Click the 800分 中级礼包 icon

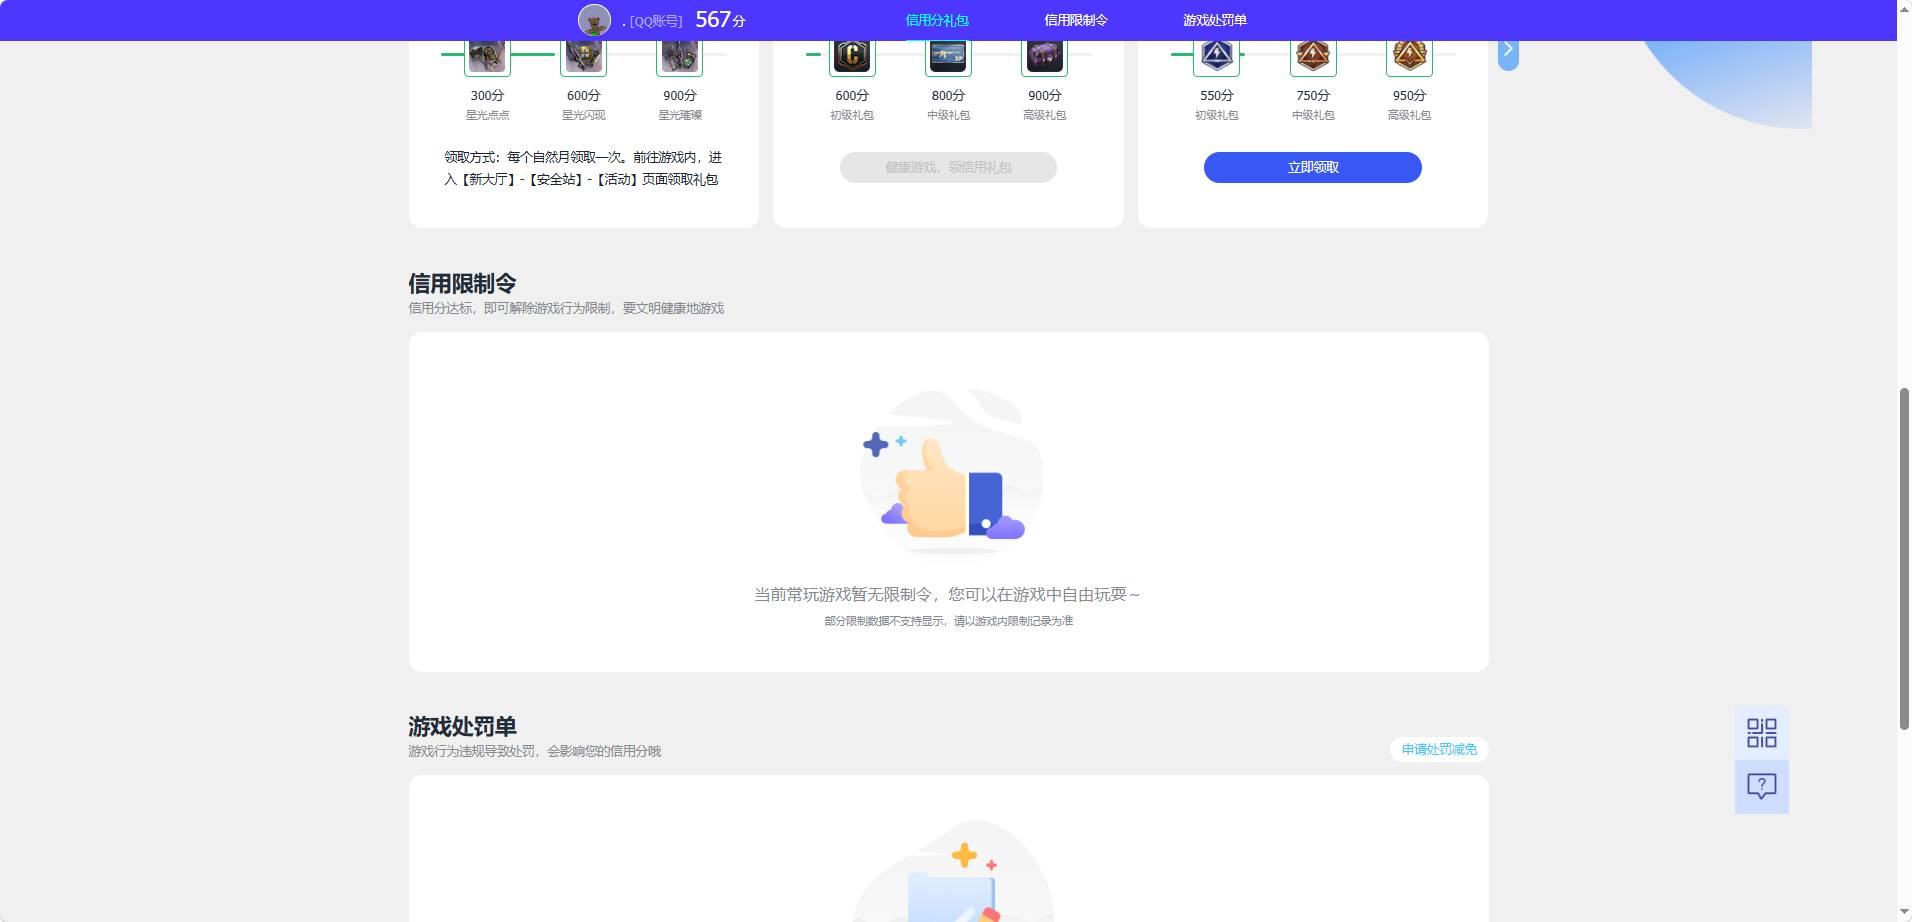click(948, 56)
